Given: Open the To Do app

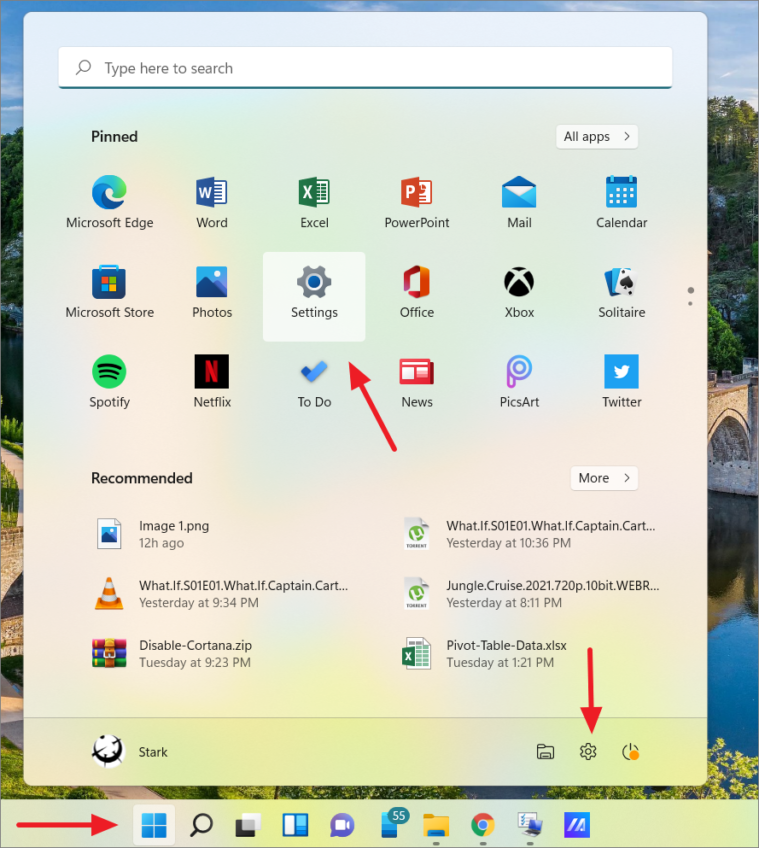Looking at the screenshot, I should pos(314,382).
